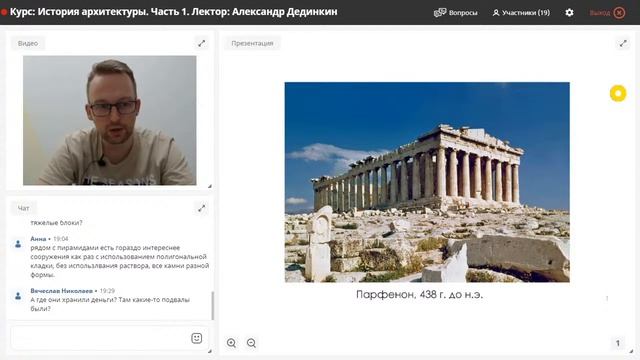This screenshot has width=640, height=360.
Task: Click Вячеслав Николаев's avatar in the chat
Action: pyautogui.click(x=18, y=296)
